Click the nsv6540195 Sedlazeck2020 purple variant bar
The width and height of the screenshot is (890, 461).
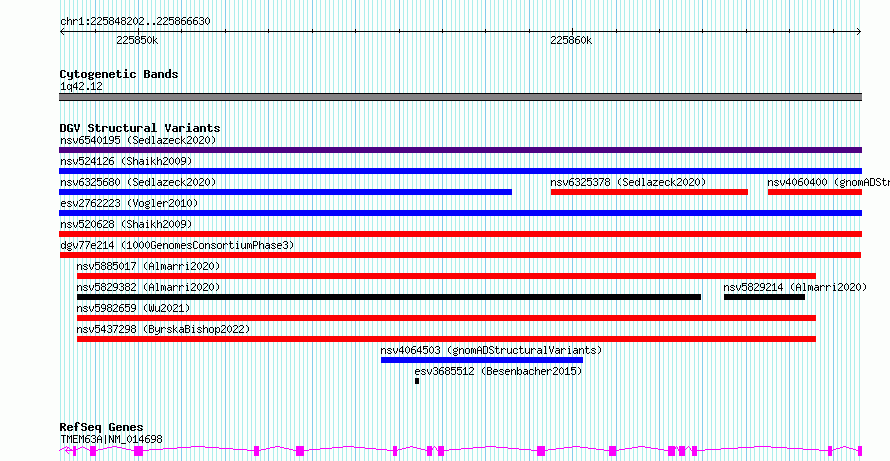(x=460, y=150)
